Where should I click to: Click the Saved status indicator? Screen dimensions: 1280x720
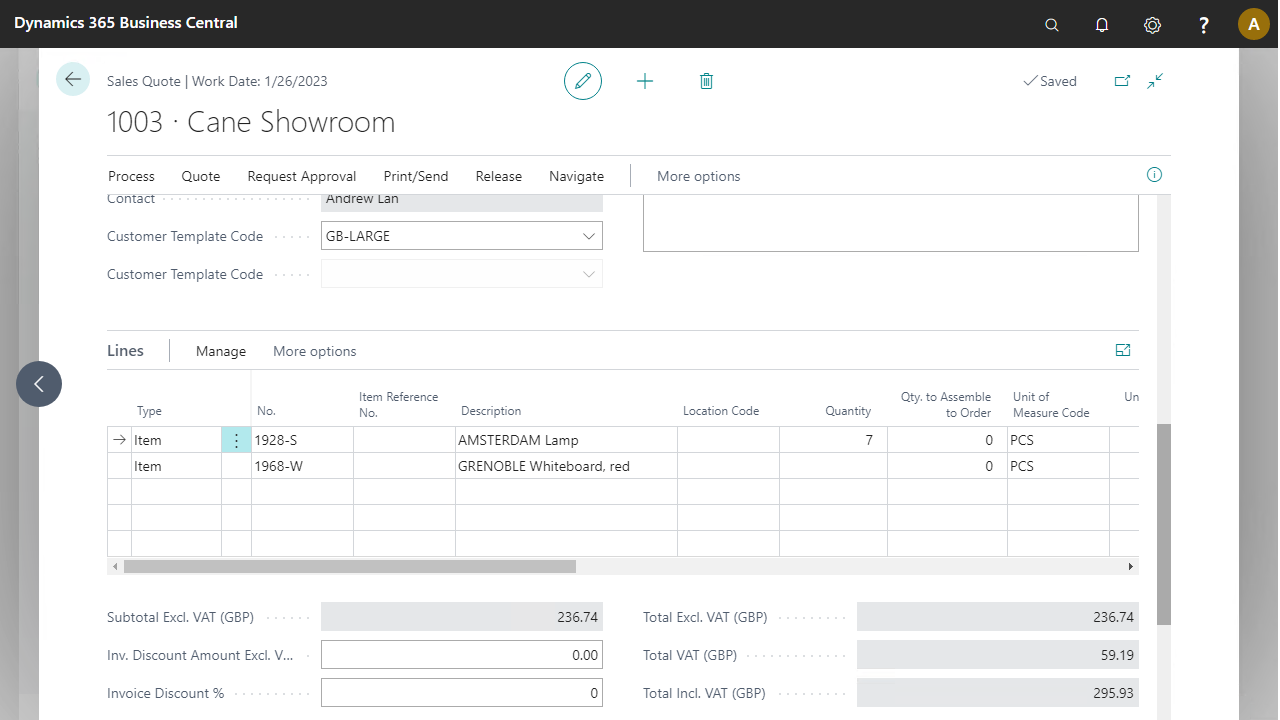coord(1050,81)
